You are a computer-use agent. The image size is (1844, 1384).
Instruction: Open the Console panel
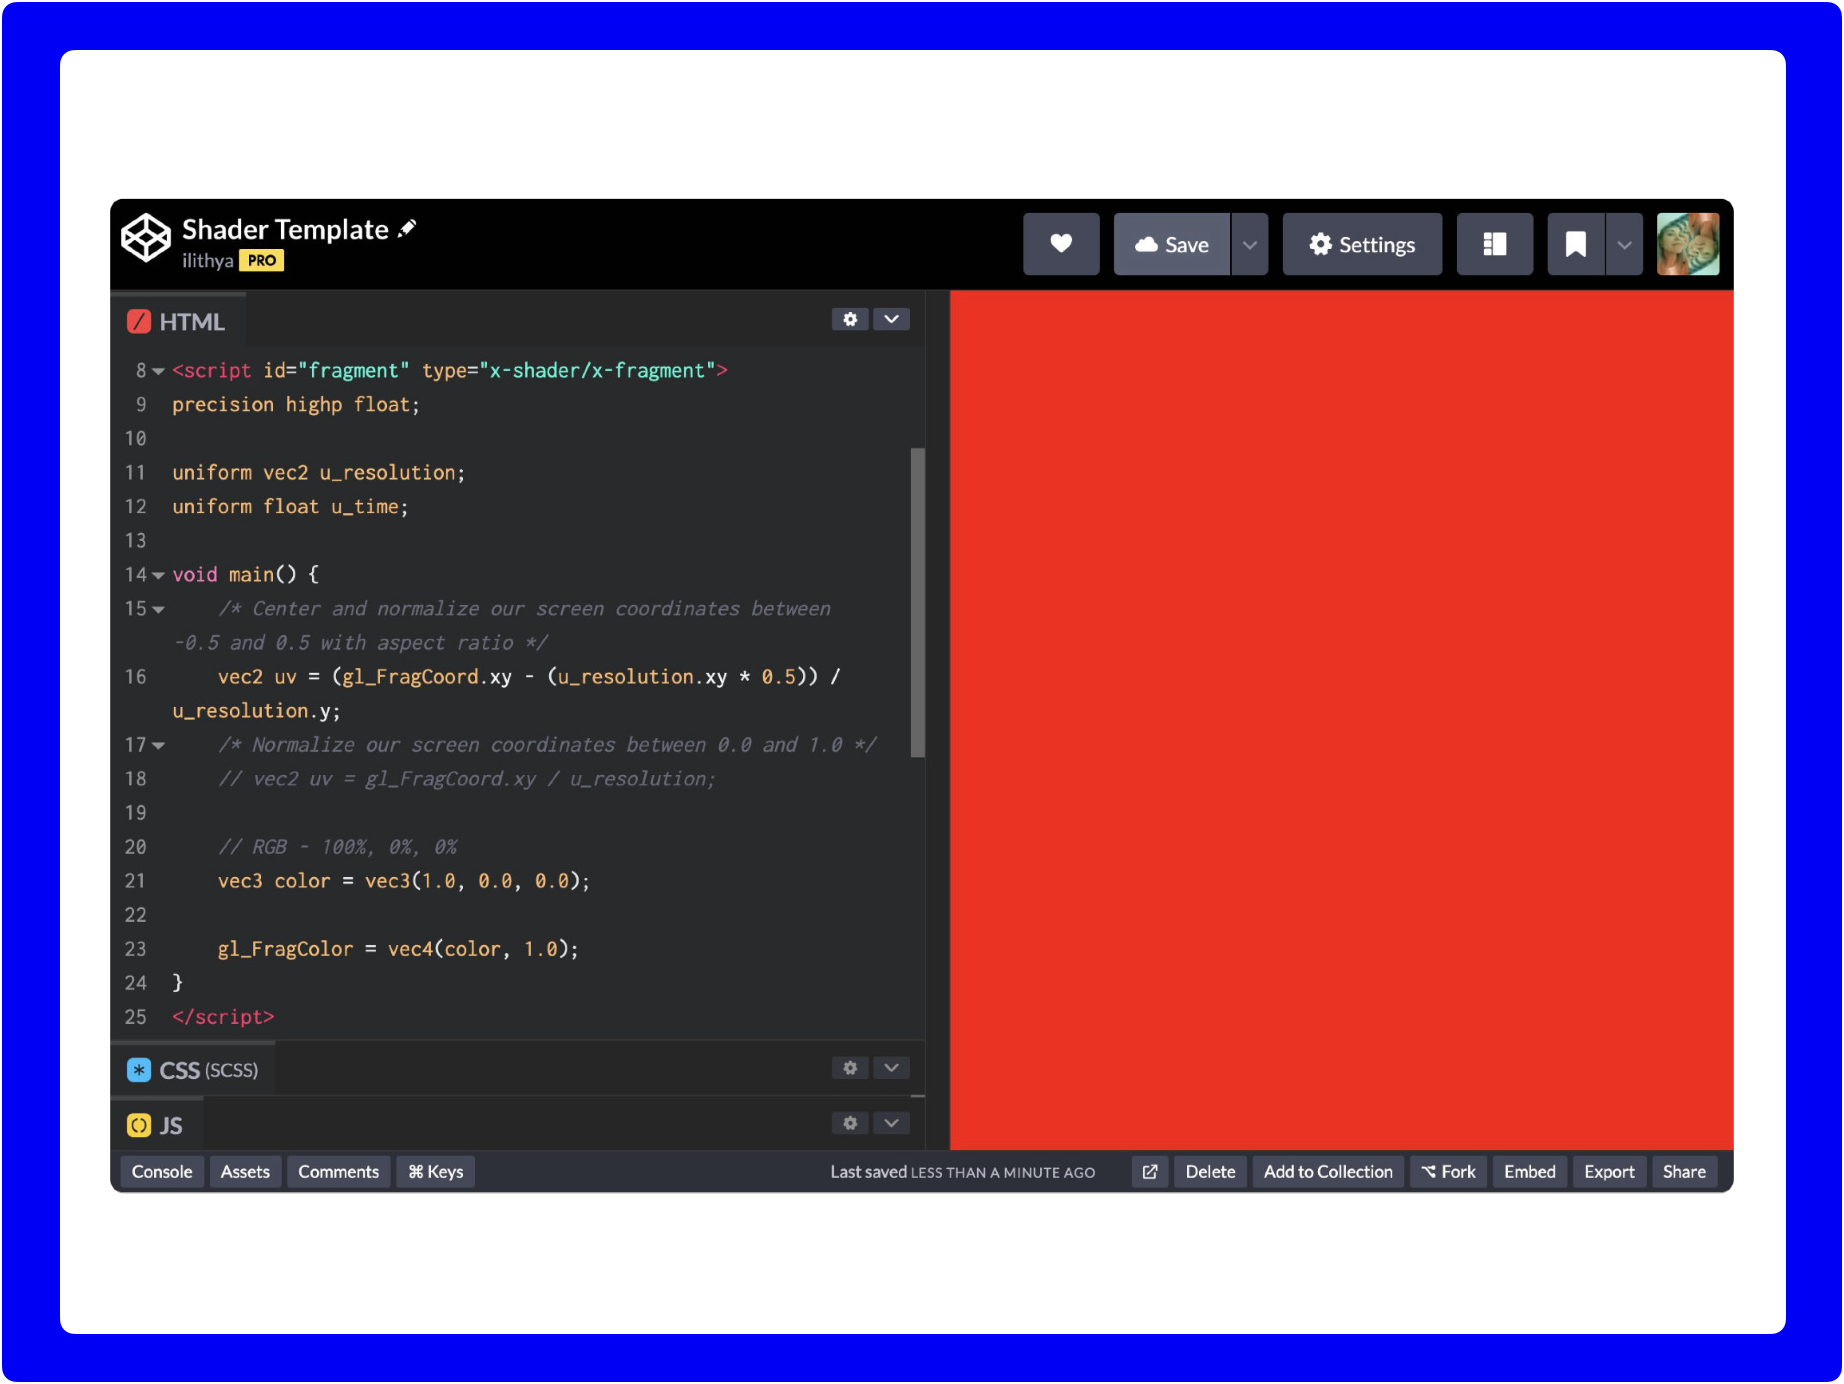(162, 1171)
